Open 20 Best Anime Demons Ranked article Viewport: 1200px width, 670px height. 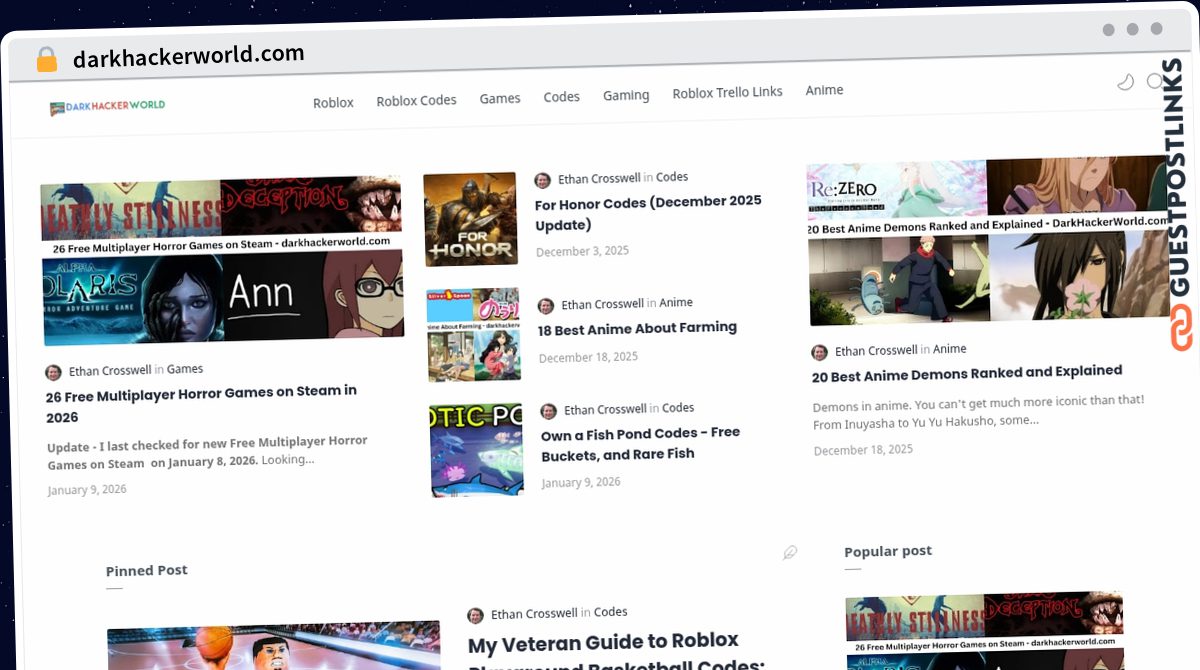[967, 373]
